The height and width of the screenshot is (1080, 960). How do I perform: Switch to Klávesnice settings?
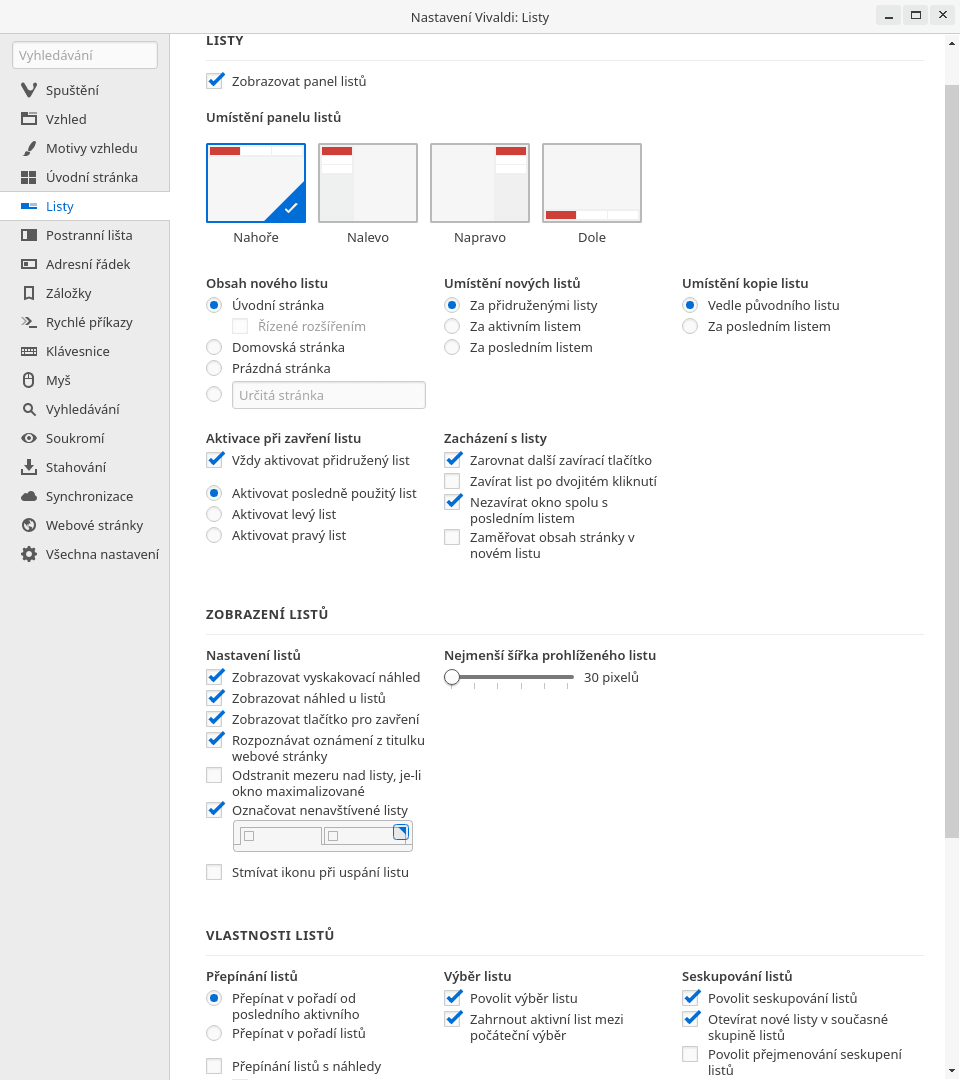(x=85, y=351)
